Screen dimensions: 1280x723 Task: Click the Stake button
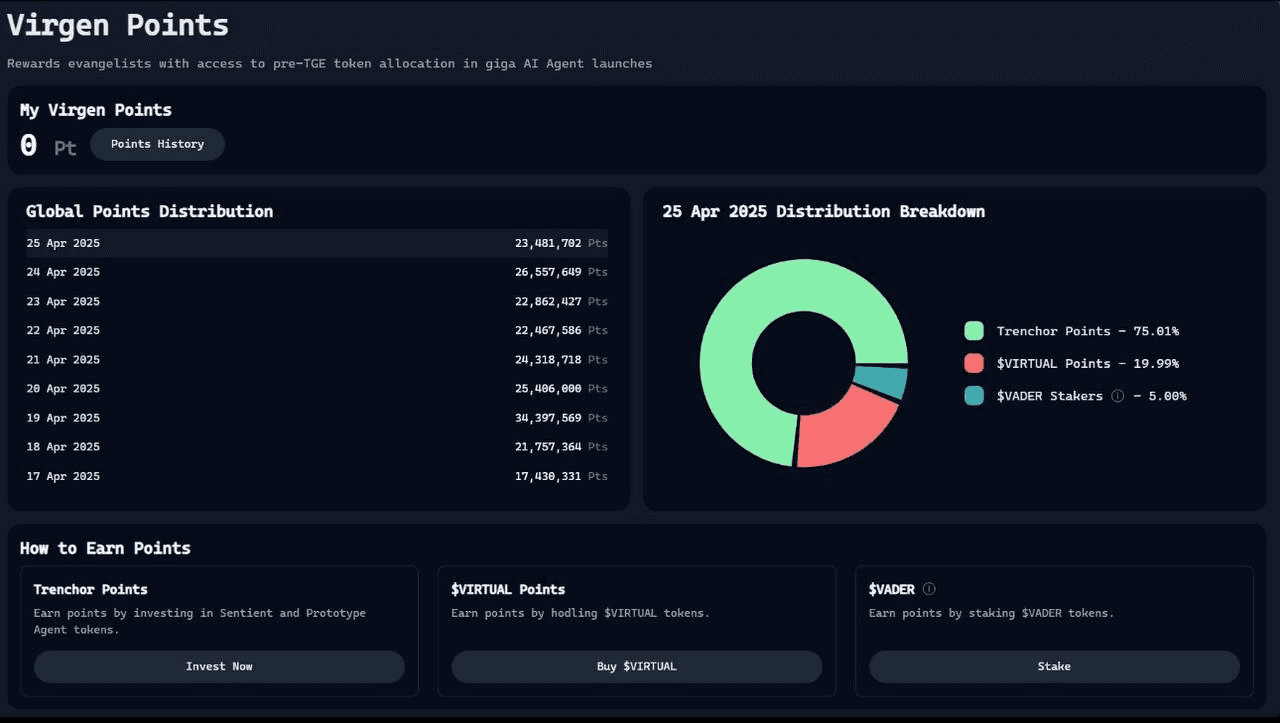point(1054,667)
